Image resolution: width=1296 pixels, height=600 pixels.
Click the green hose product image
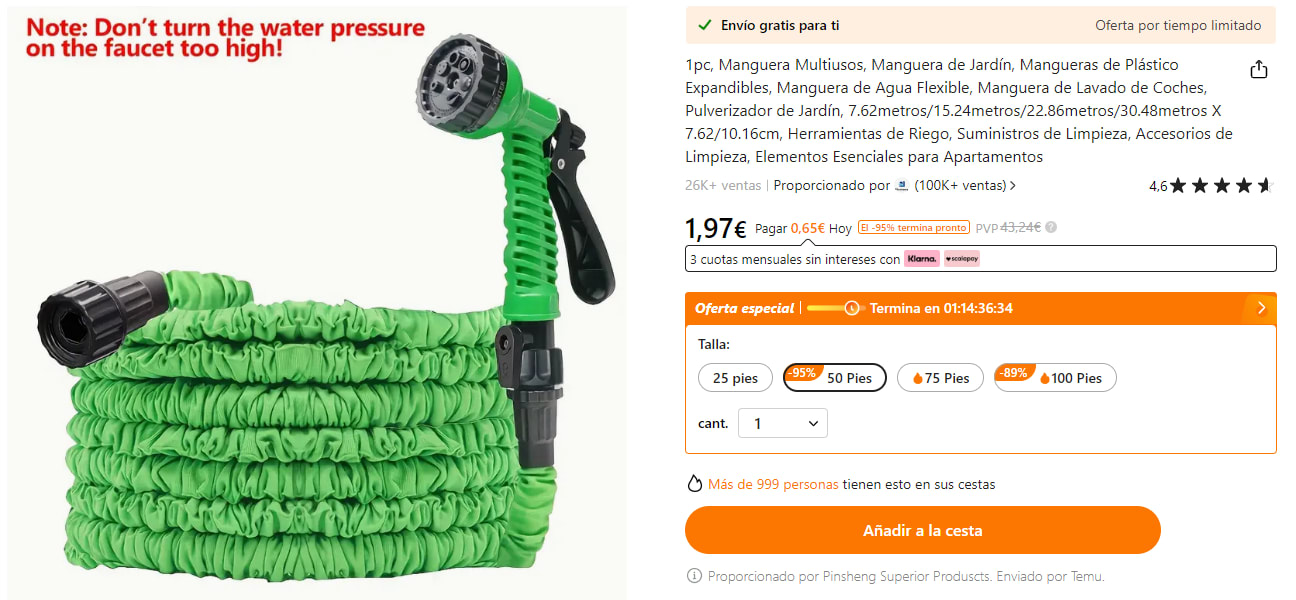pyautogui.click(x=313, y=302)
